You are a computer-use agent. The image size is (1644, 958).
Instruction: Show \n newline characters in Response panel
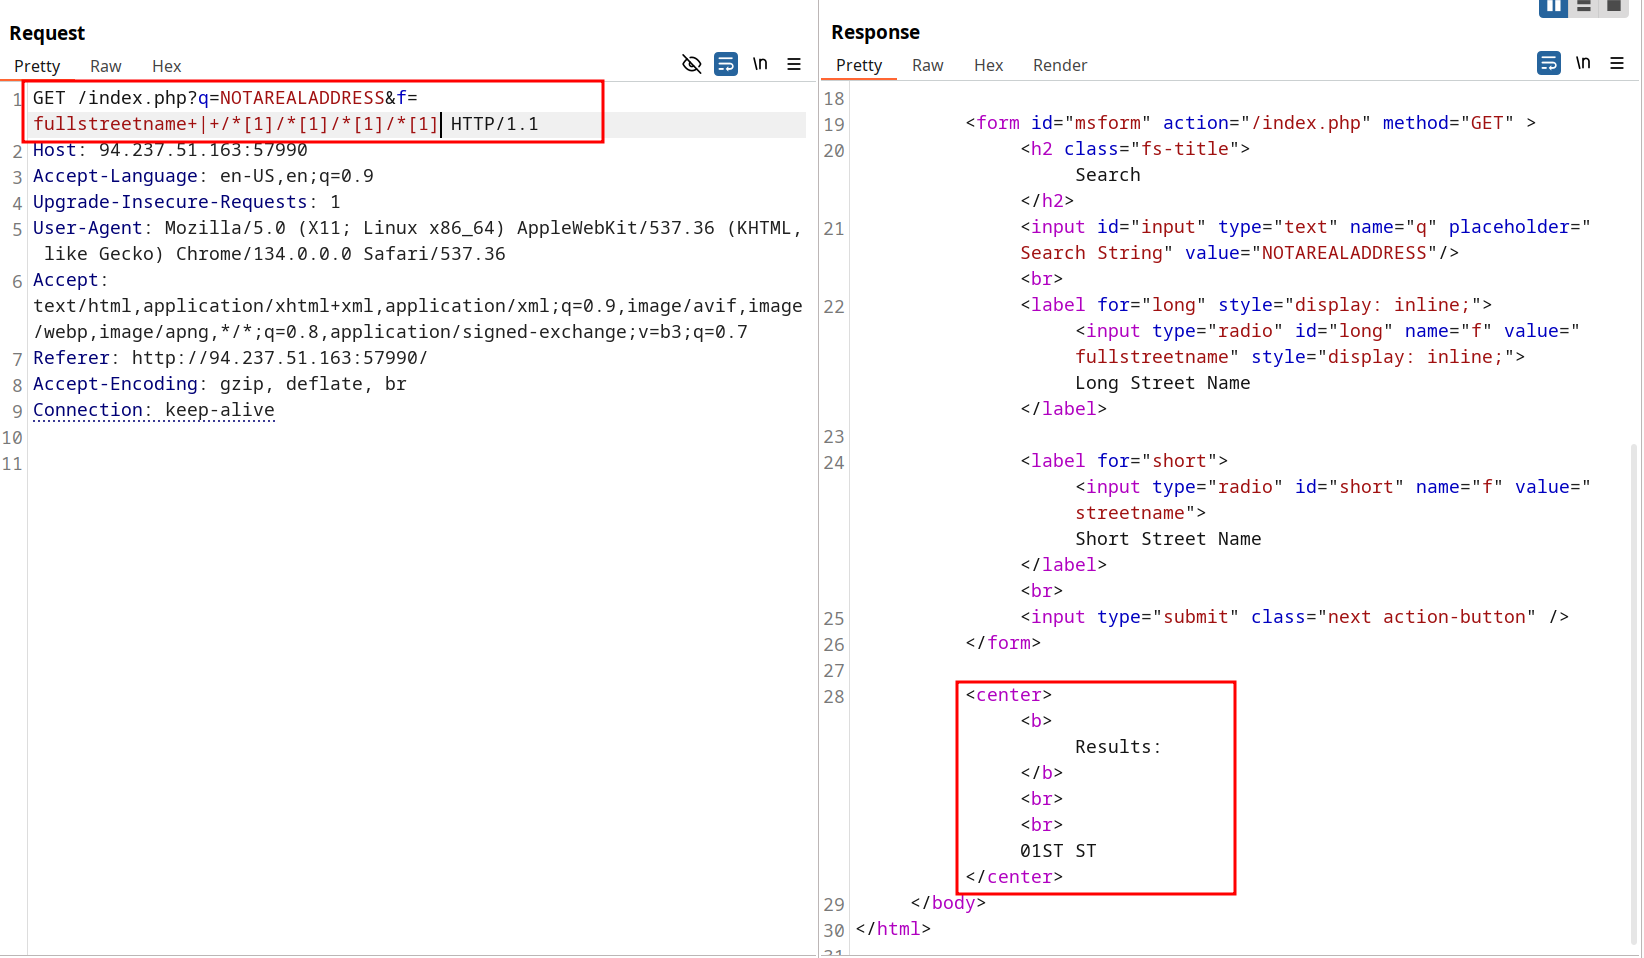(1583, 64)
